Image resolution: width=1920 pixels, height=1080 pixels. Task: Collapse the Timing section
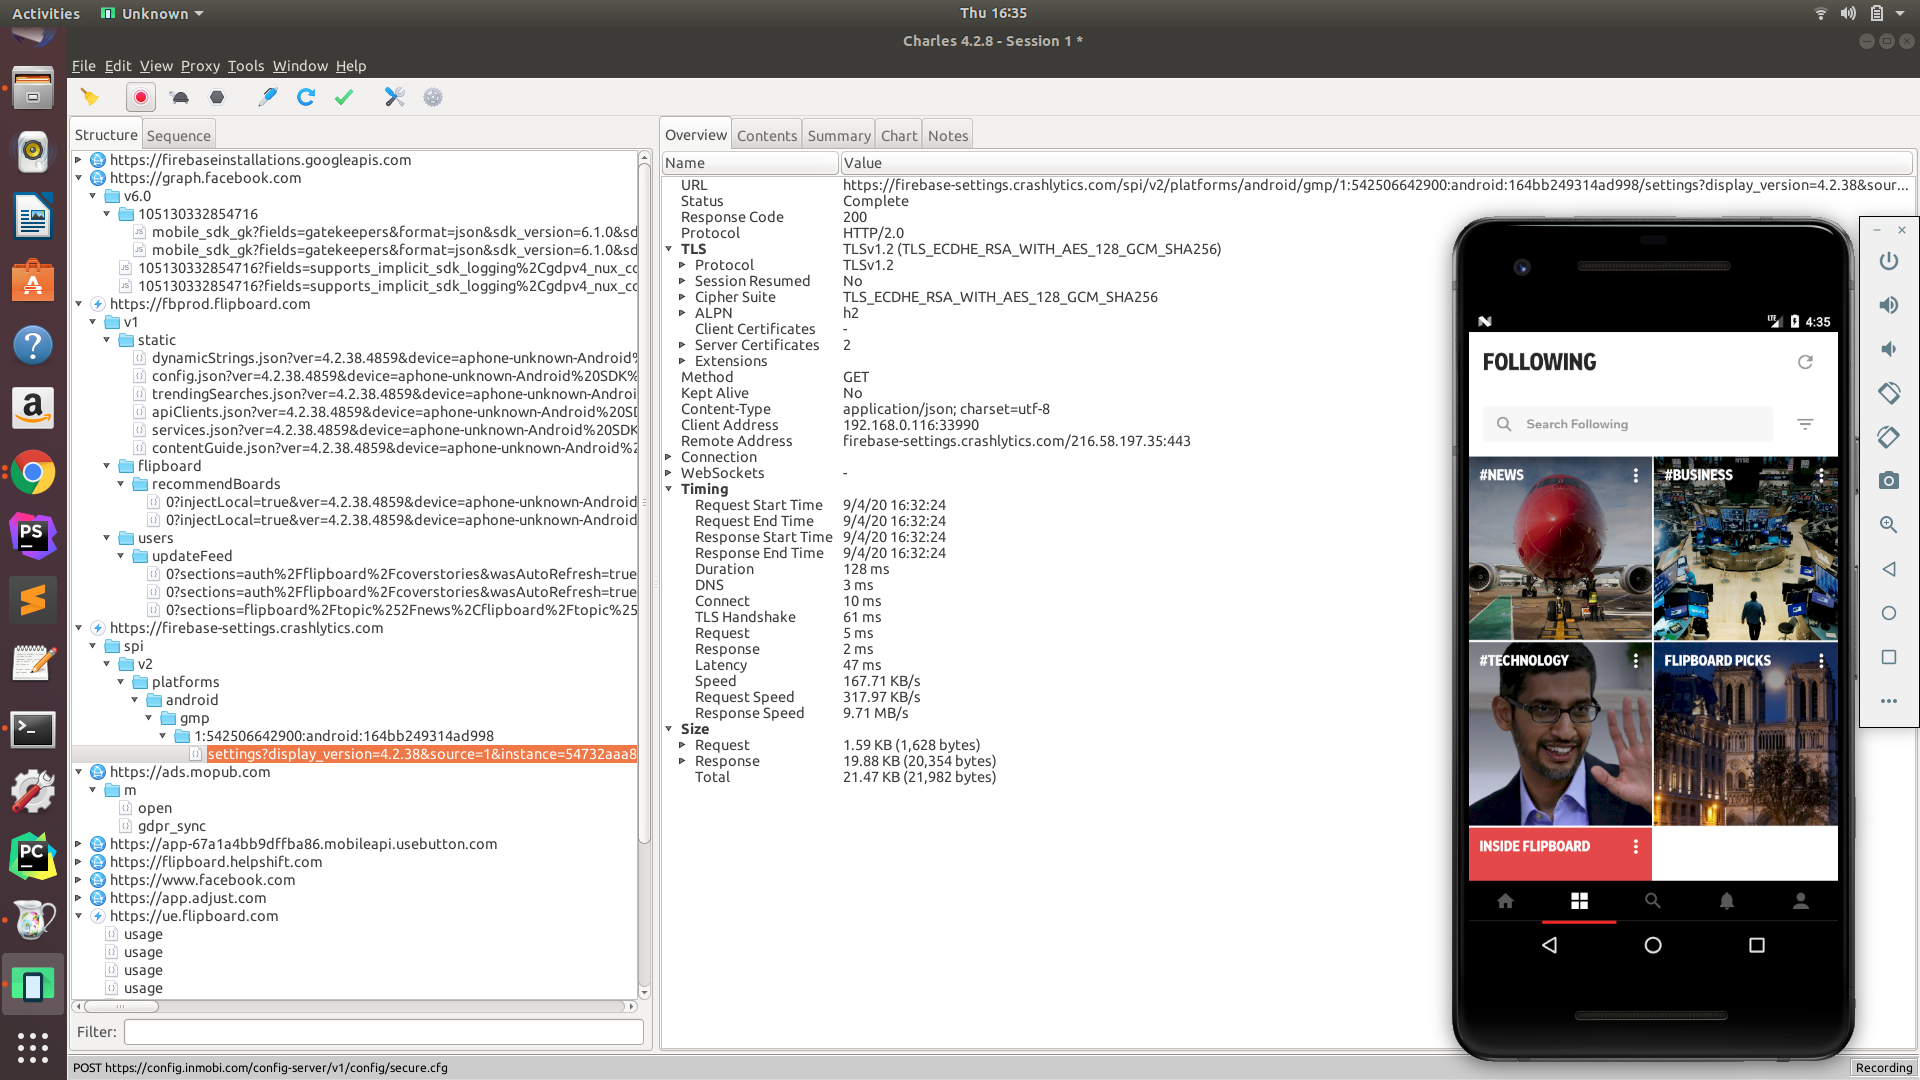click(669, 489)
